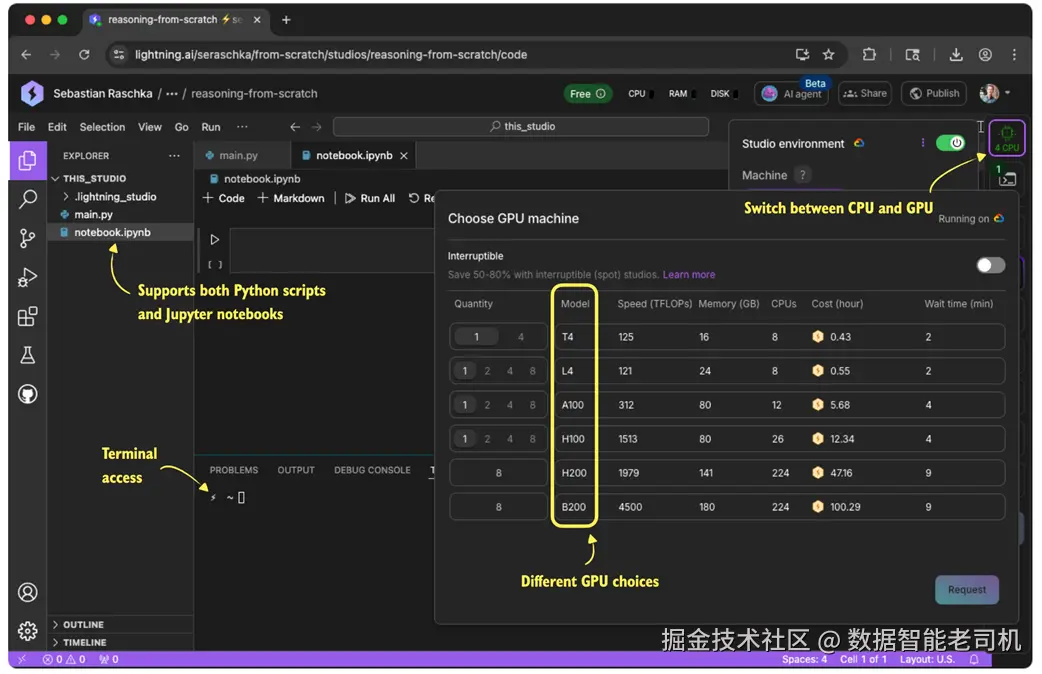Open browser downloads icon

click(x=956, y=55)
